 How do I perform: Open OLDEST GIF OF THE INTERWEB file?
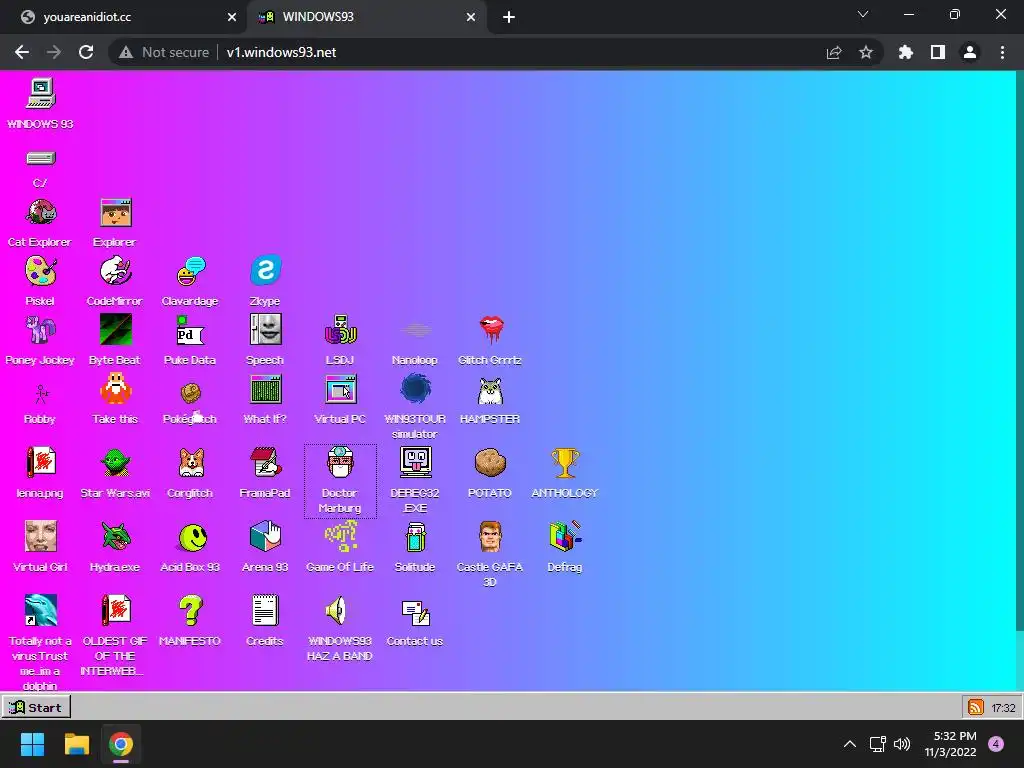(x=116, y=611)
